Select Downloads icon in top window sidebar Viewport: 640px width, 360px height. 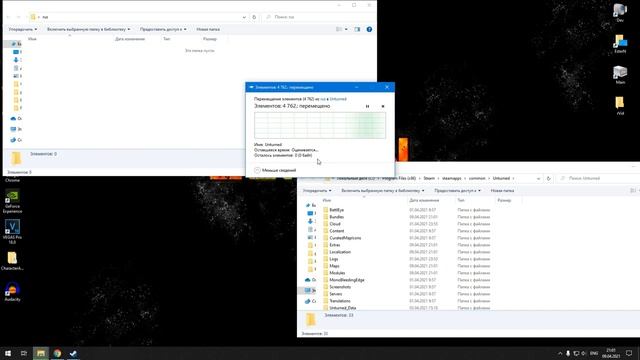pyautogui.click(x=16, y=60)
